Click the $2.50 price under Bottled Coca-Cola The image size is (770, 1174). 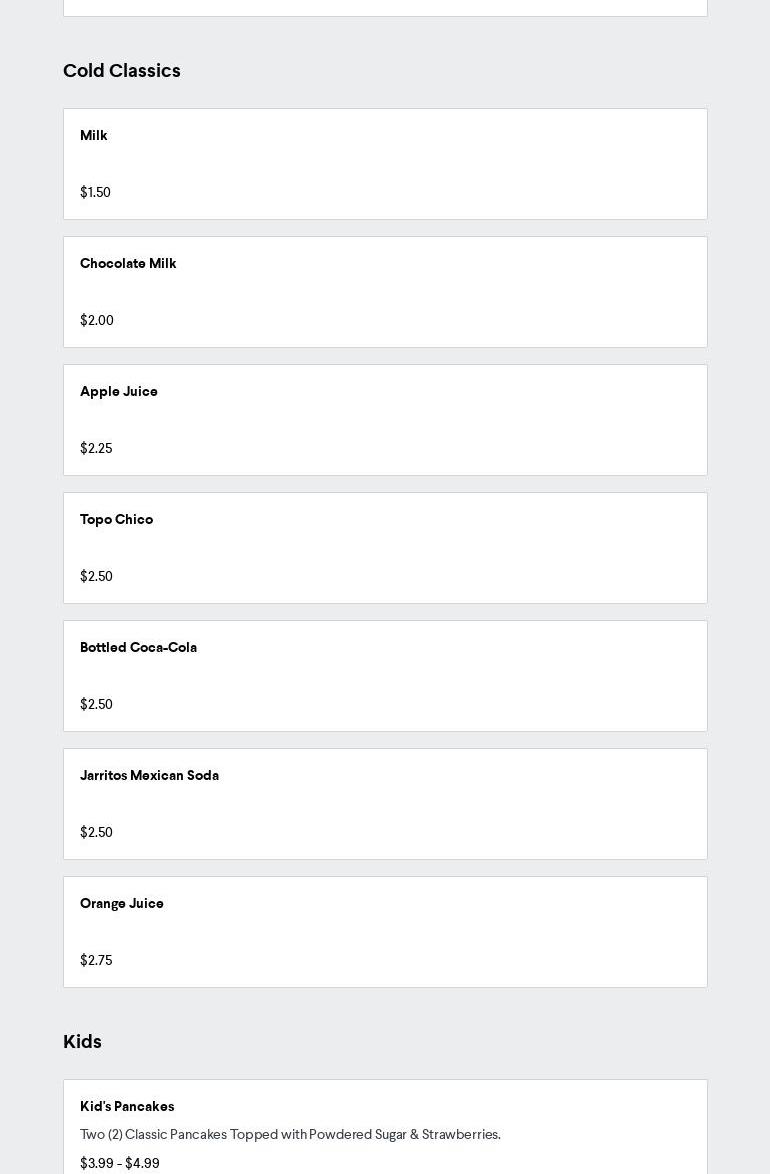pos(96,705)
